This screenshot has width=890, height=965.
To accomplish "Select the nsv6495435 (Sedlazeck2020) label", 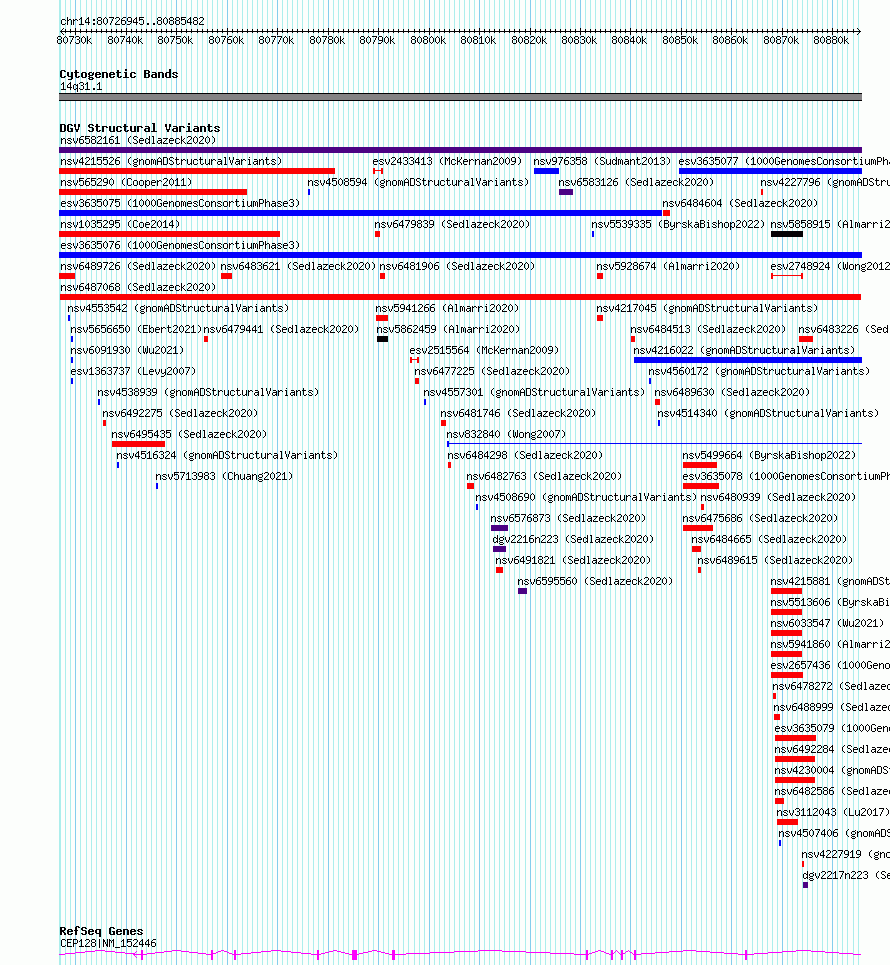I will point(190,434).
